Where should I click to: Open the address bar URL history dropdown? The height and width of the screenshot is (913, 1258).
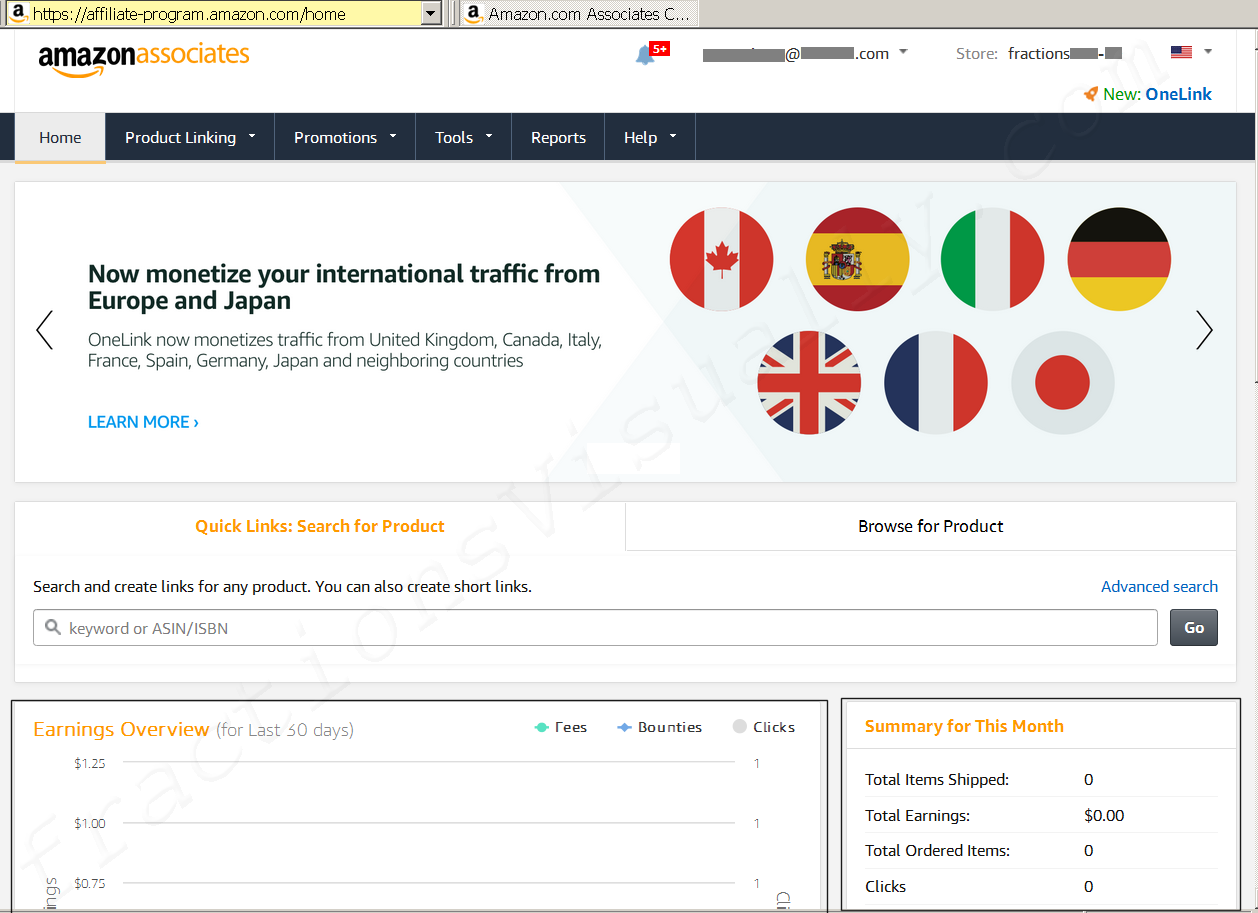point(432,14)
